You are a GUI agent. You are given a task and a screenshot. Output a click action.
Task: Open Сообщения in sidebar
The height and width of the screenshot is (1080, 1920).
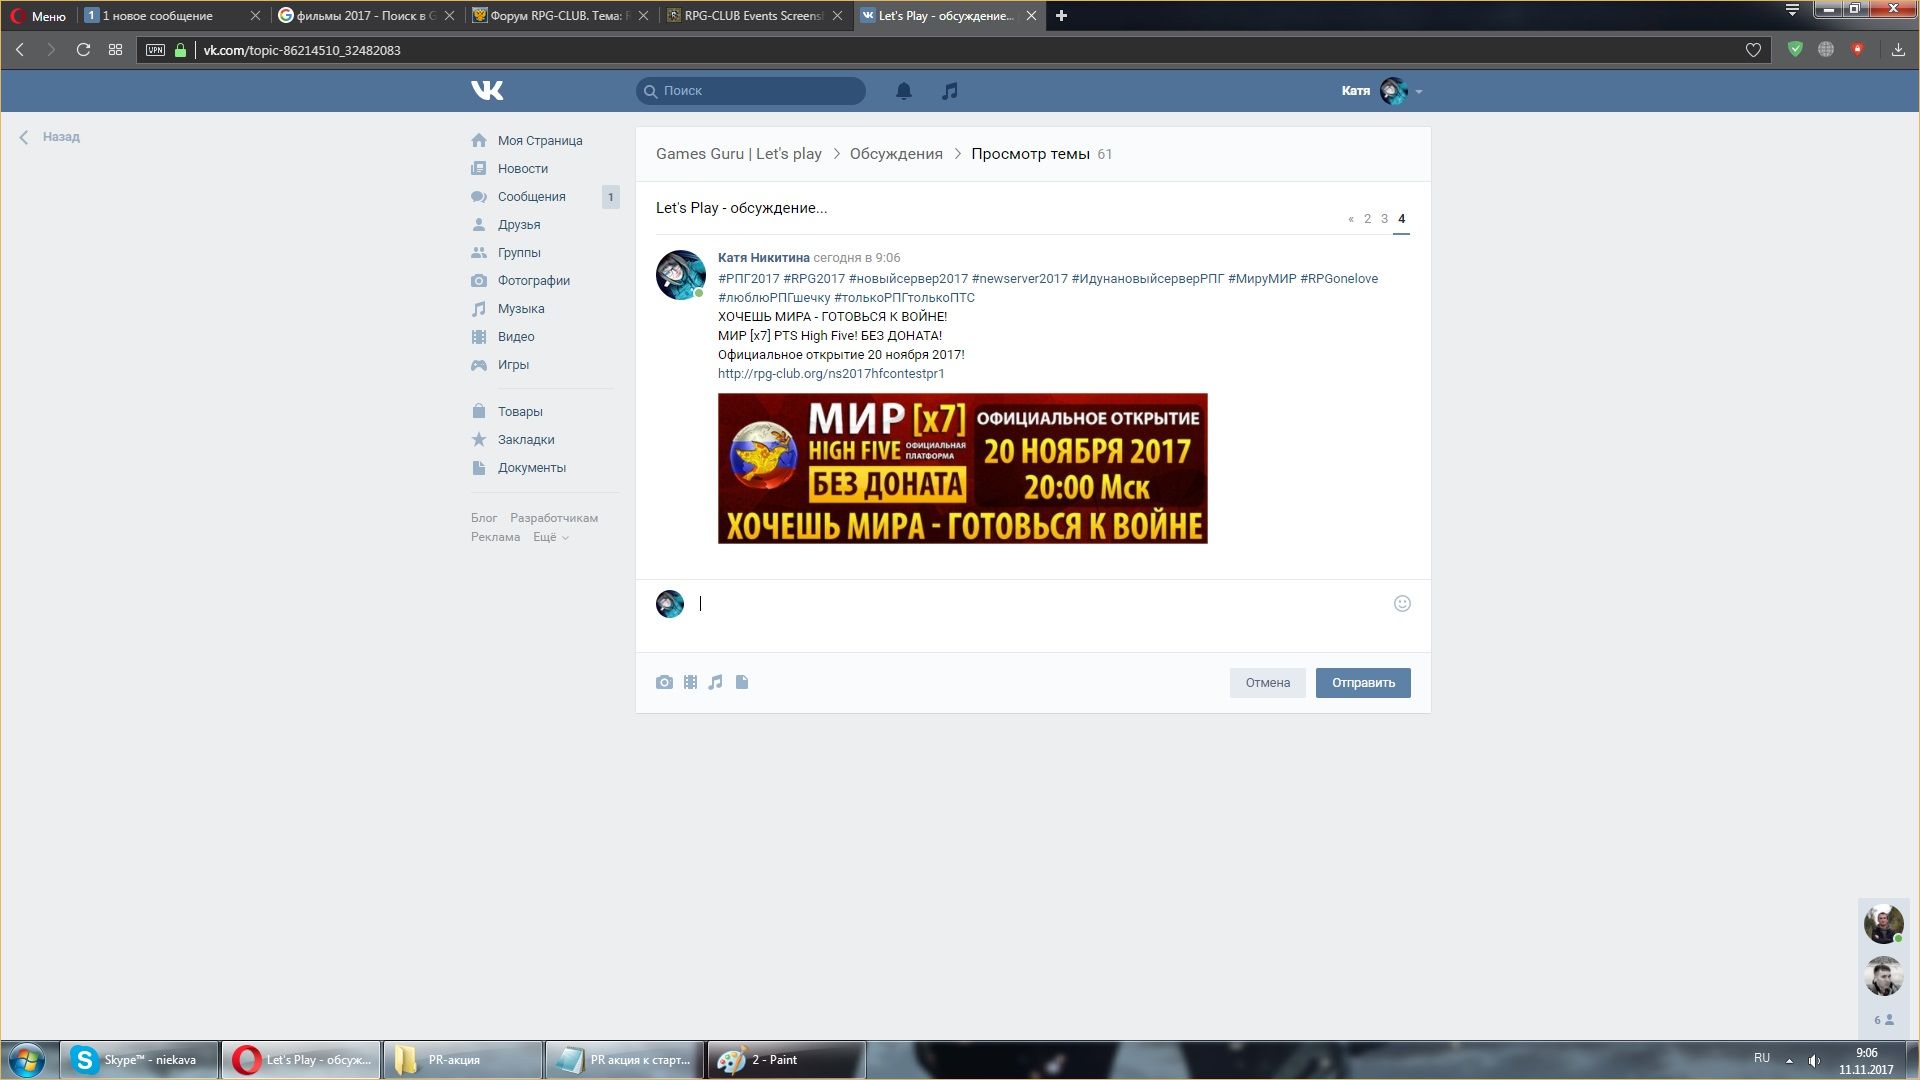point(532,196)
